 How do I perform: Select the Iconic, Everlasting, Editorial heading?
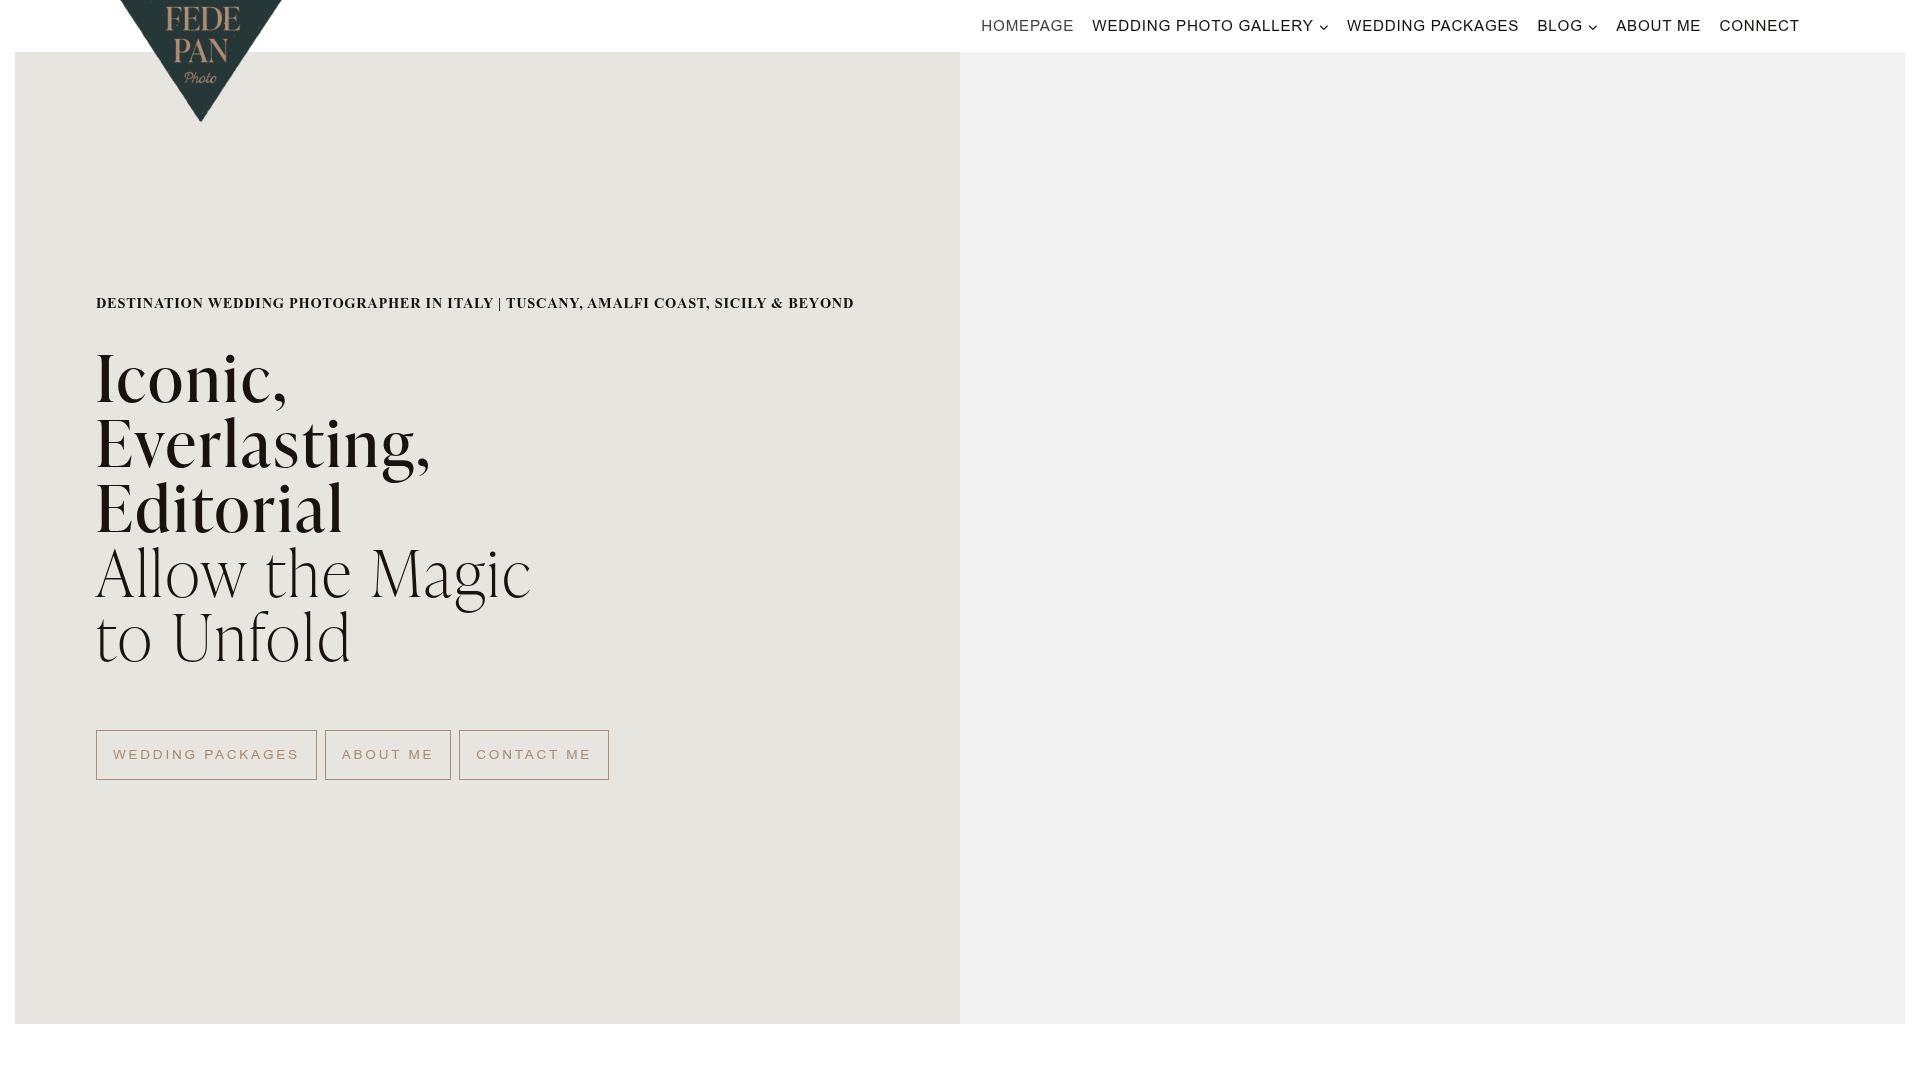(x=263, y=443)
